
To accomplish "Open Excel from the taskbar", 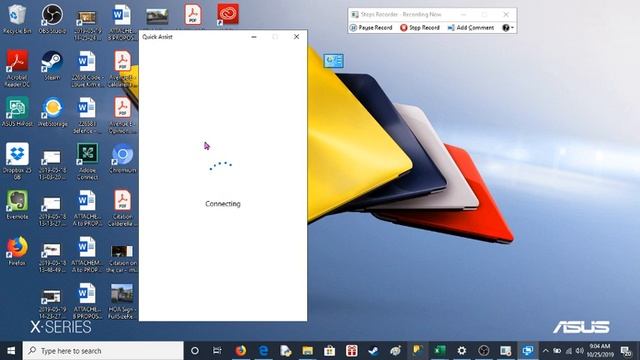I will pos(440,351).
